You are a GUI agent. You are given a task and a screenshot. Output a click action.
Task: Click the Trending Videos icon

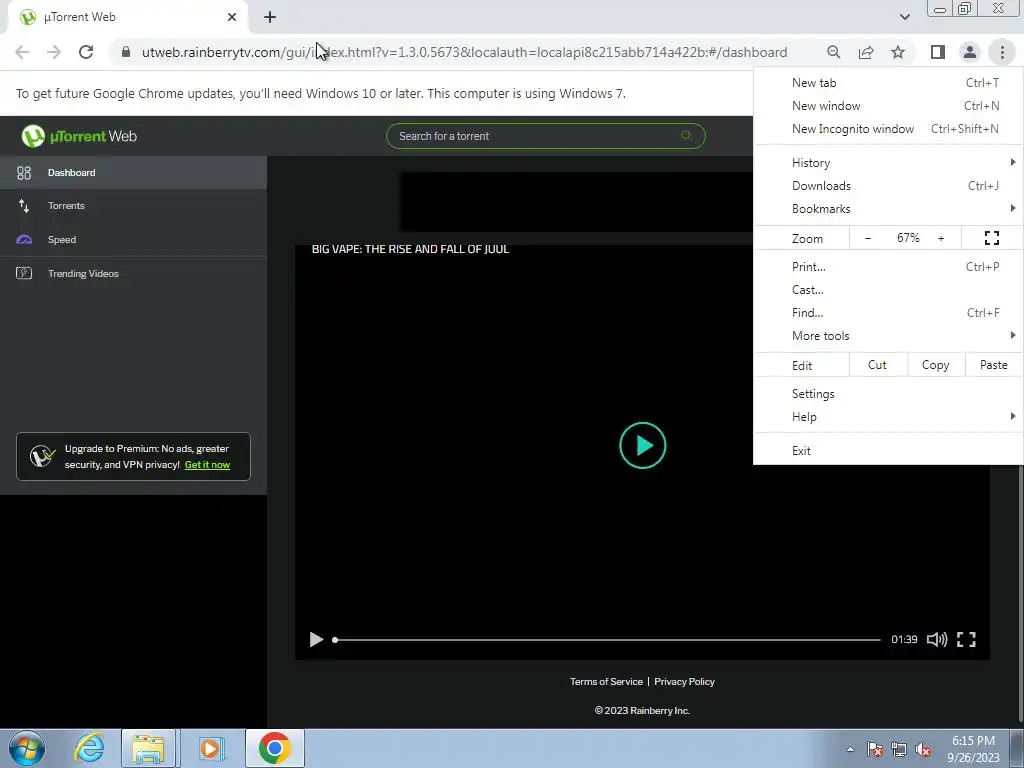point(24,273)
